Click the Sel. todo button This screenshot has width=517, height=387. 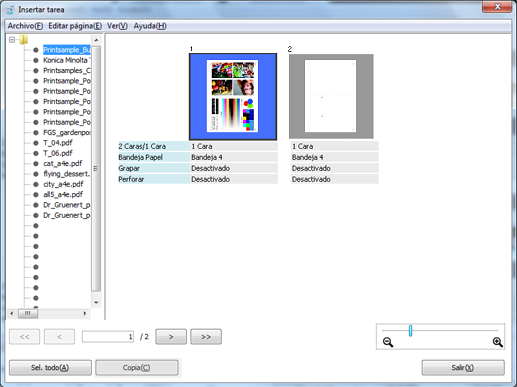click(50, 367)
